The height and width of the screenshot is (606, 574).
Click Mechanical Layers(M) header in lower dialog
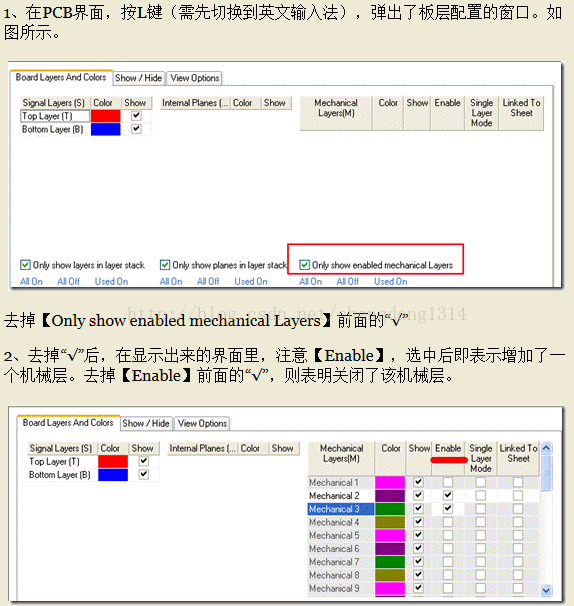341,458
